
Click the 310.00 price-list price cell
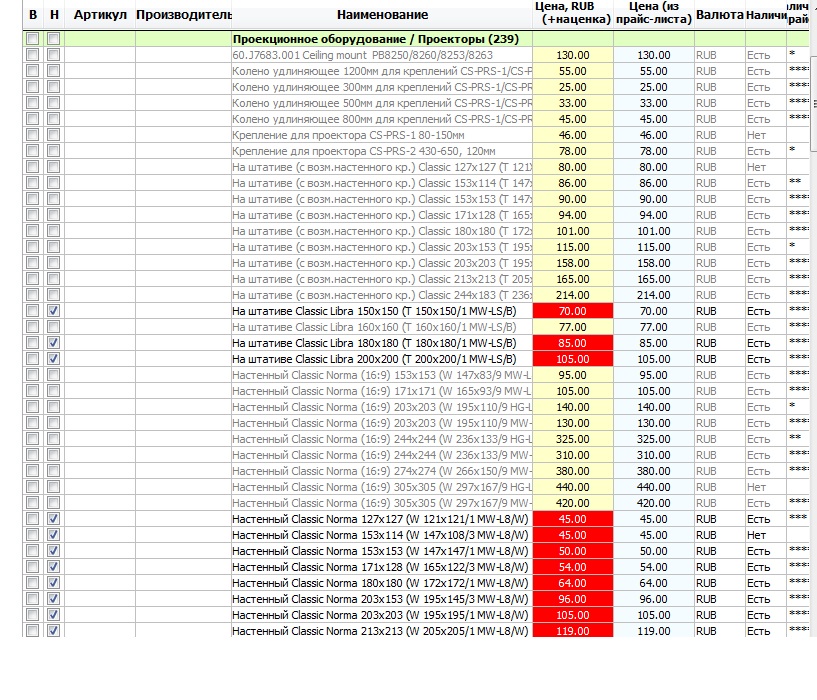click(654, 456)
